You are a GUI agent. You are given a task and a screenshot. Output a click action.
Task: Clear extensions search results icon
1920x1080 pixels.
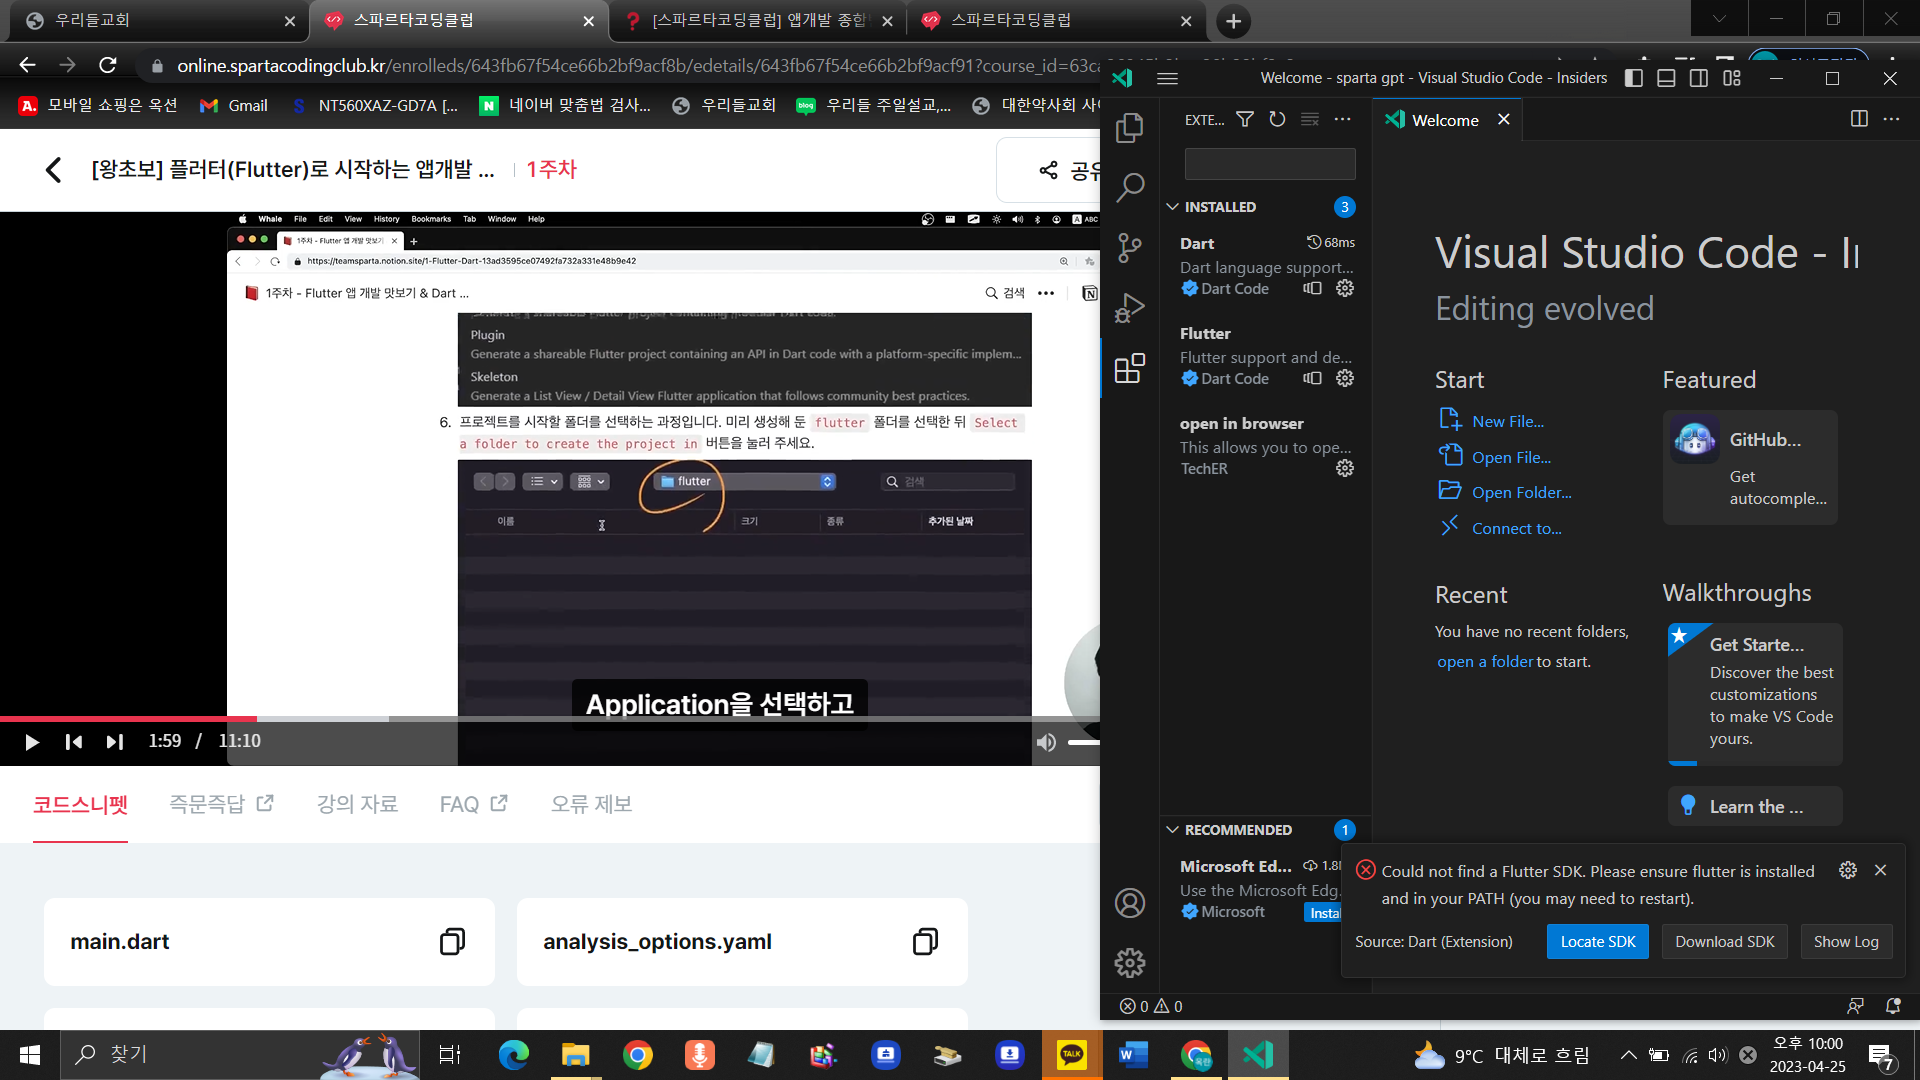pyautogui.click(x=1310, y=119)
